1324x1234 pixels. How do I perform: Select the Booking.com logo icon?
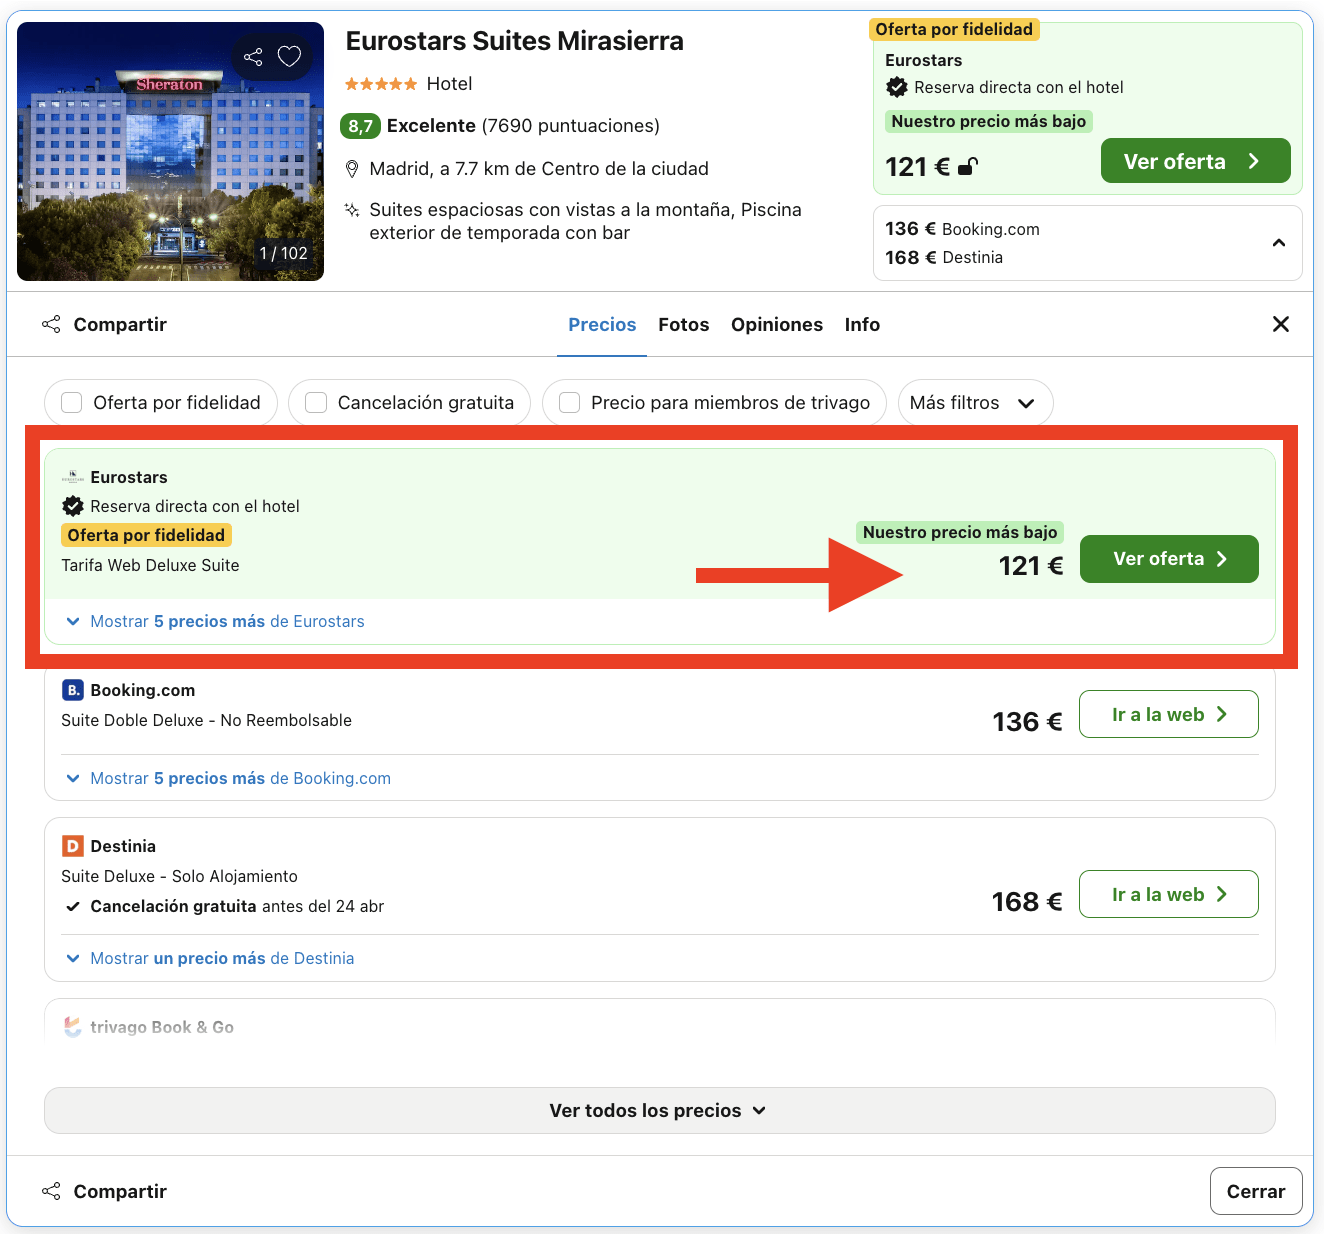tap(72, 690)
